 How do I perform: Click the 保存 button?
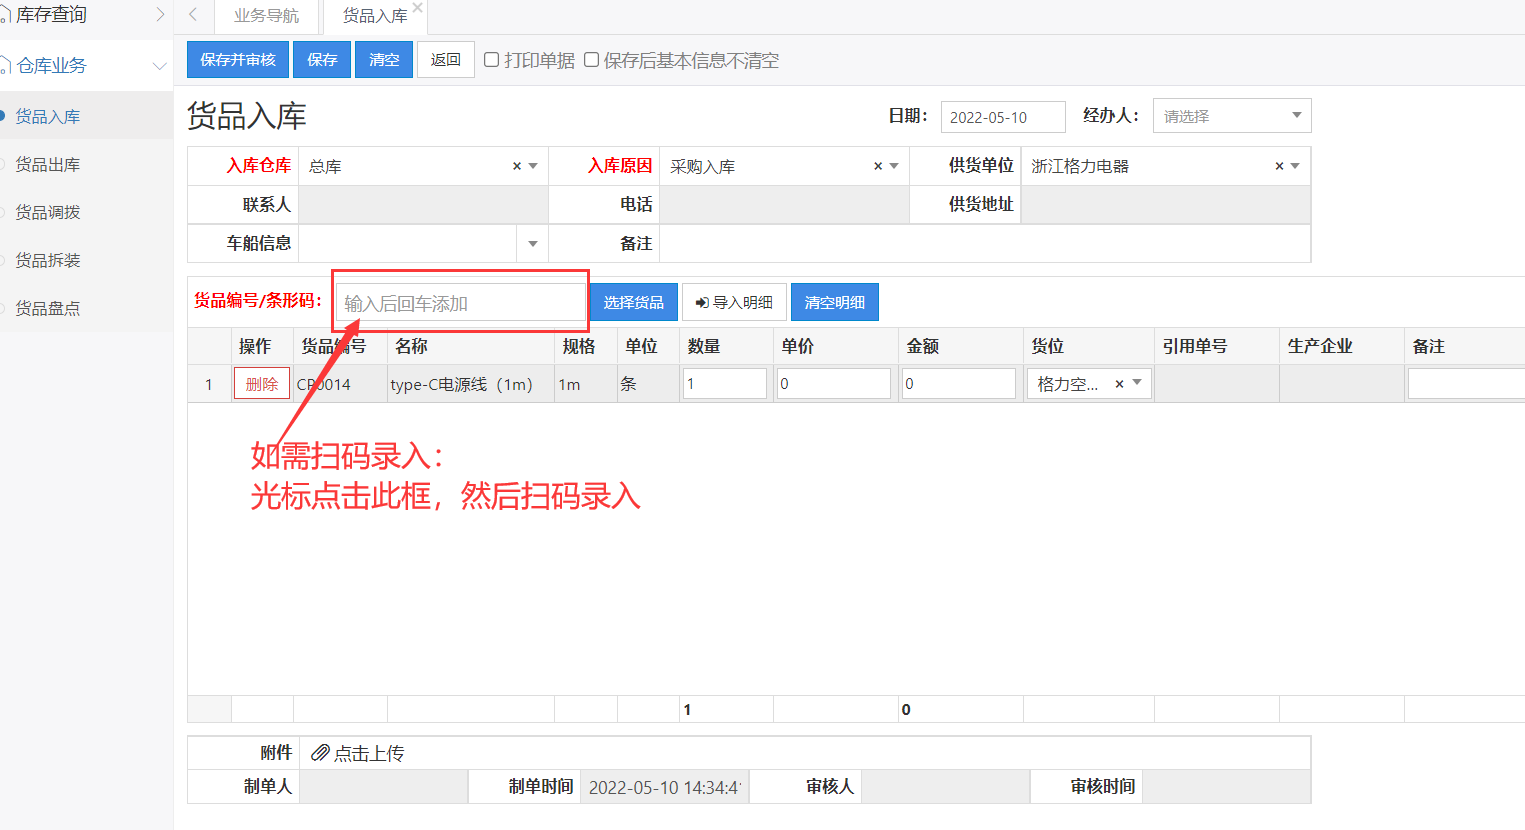[322, 60]
